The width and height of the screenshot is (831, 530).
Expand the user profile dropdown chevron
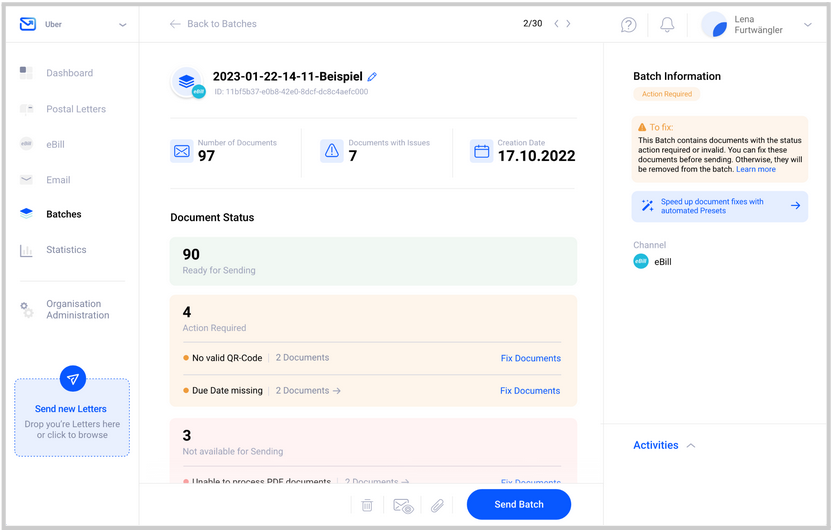click(808, 25)
